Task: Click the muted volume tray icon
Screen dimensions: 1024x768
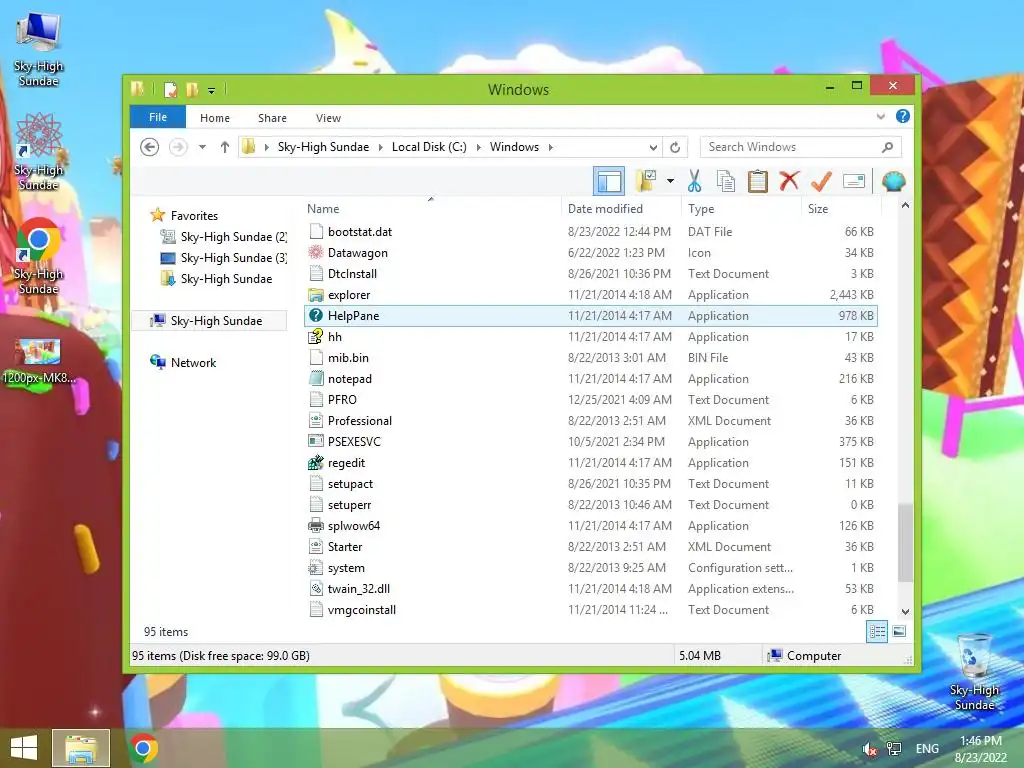Action: click(869, 749)
